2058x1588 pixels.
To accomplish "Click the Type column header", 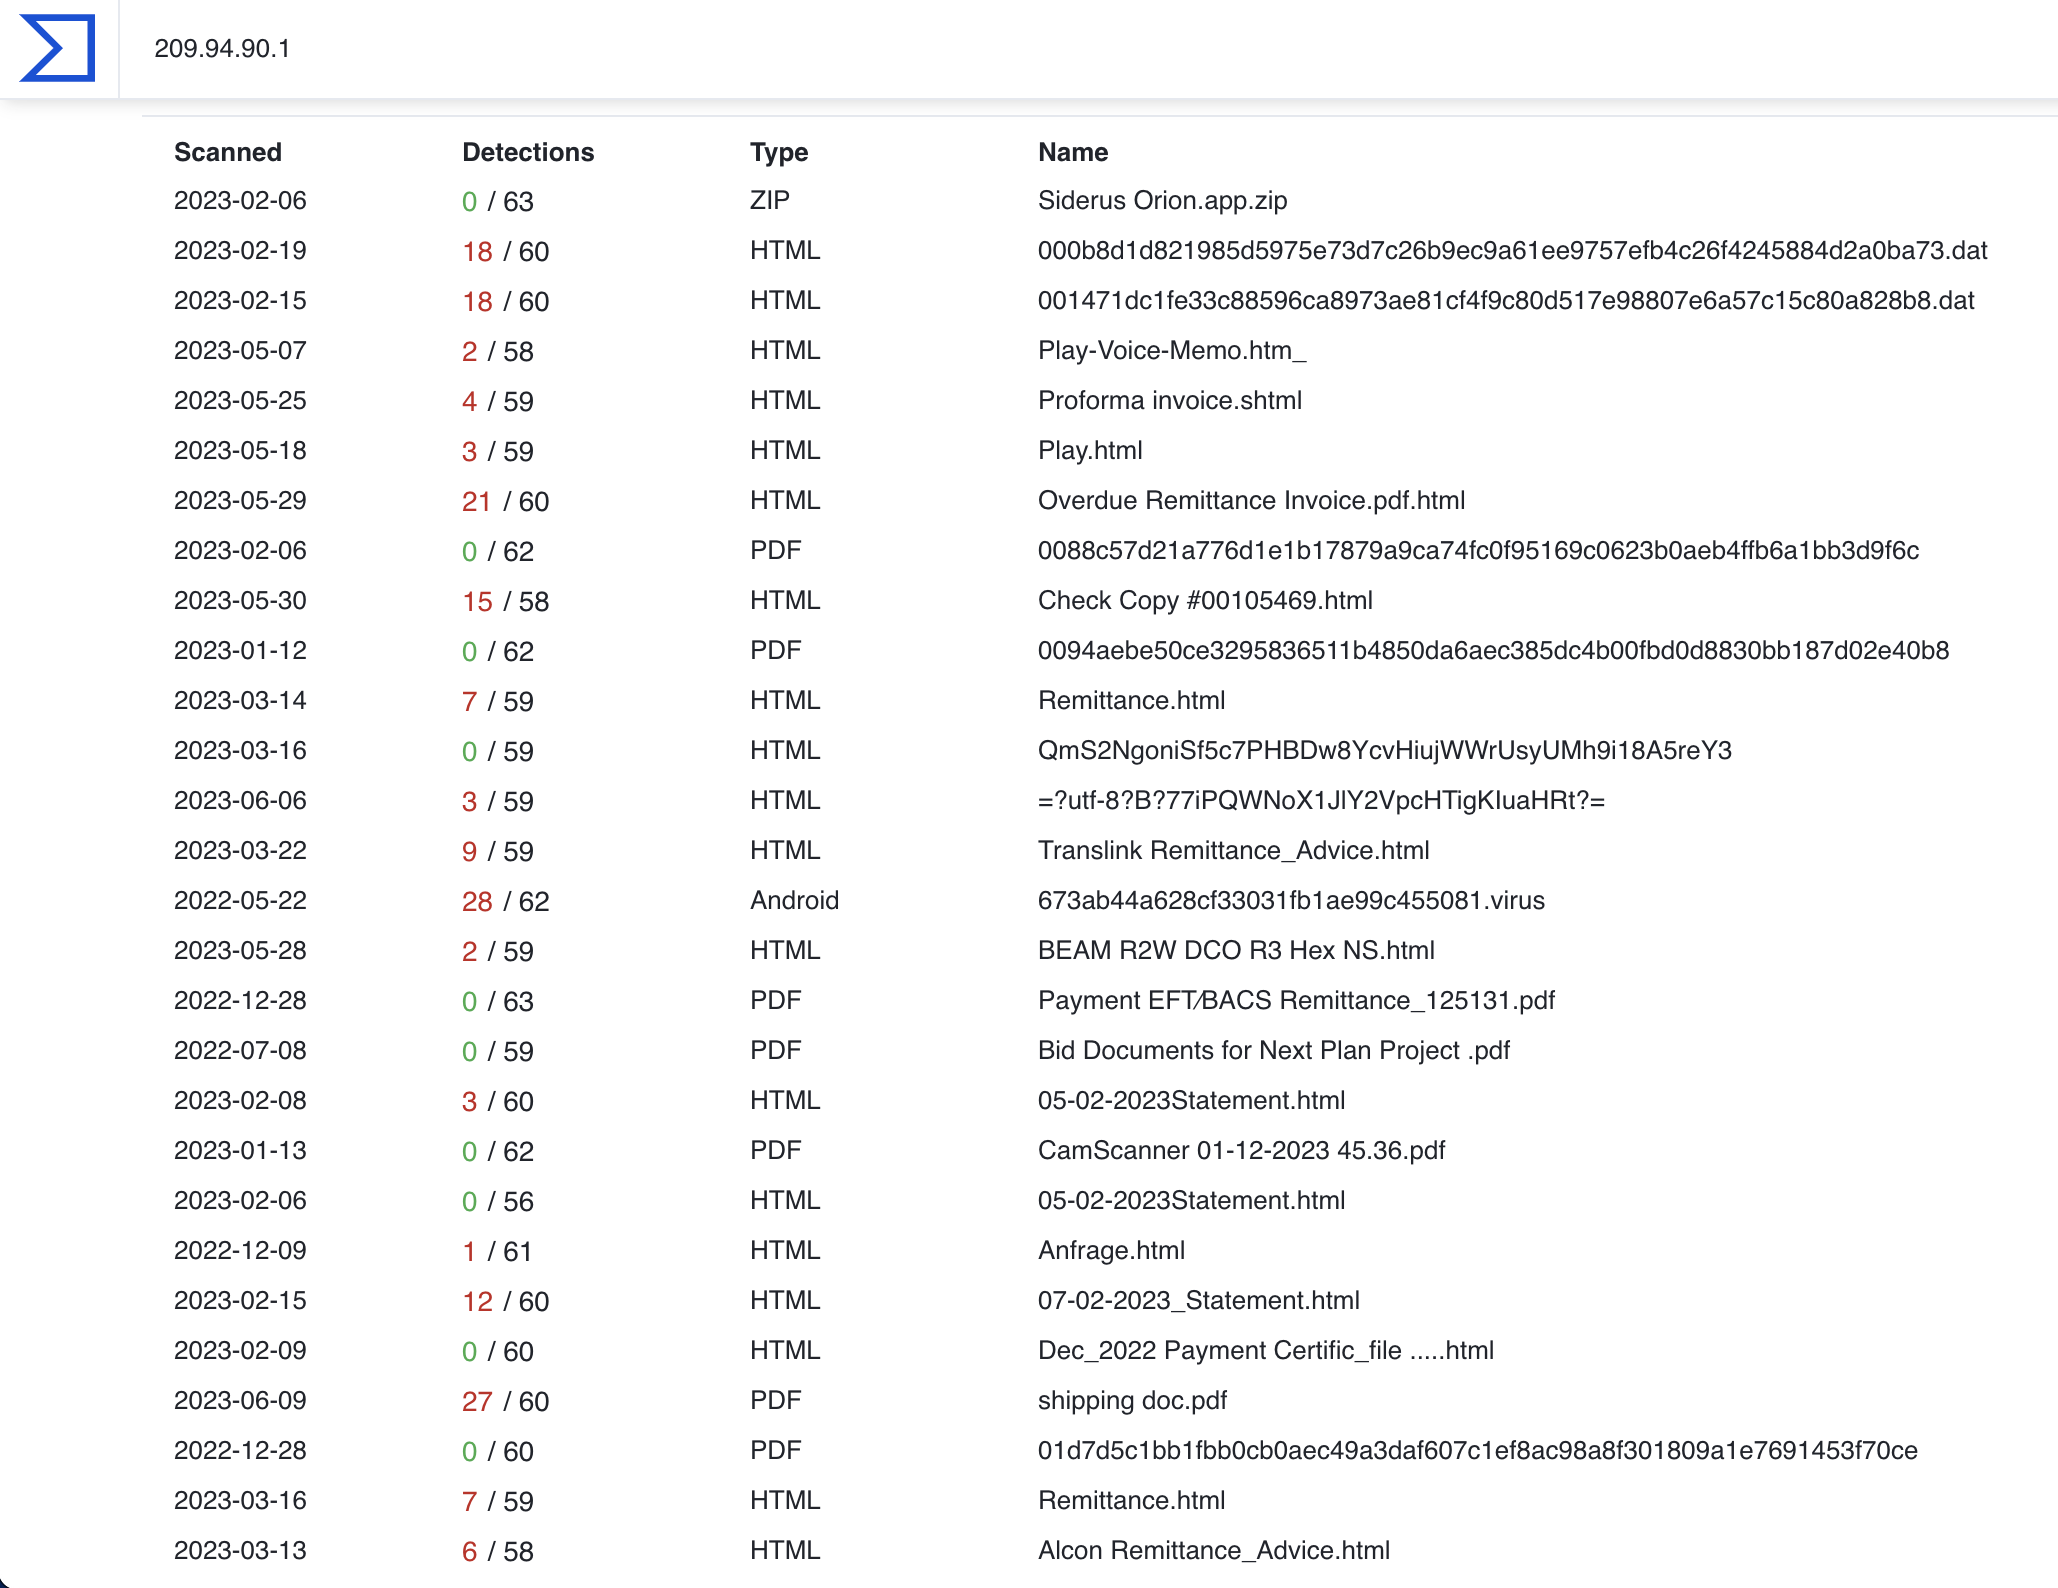I will pyautogui.click(x=778, y=152).
